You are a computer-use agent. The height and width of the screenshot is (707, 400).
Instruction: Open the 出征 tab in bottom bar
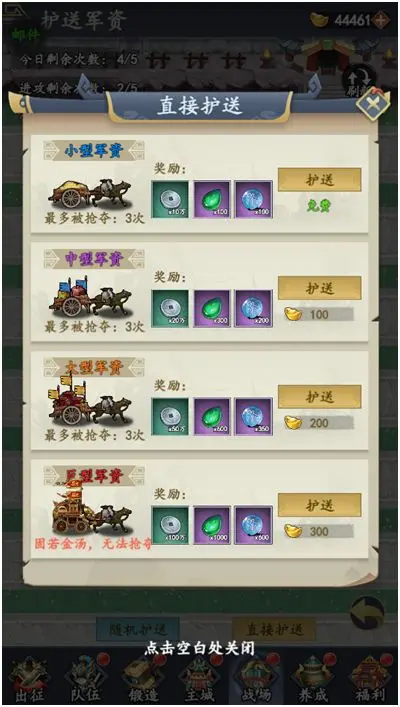coord(28,681)
